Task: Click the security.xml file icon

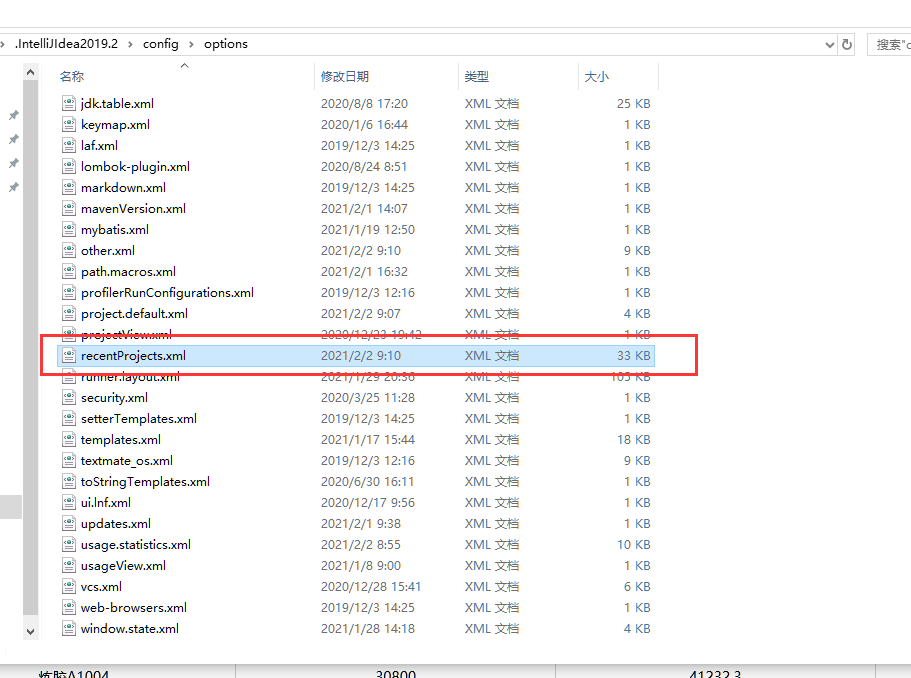Action: pos(69,397)
